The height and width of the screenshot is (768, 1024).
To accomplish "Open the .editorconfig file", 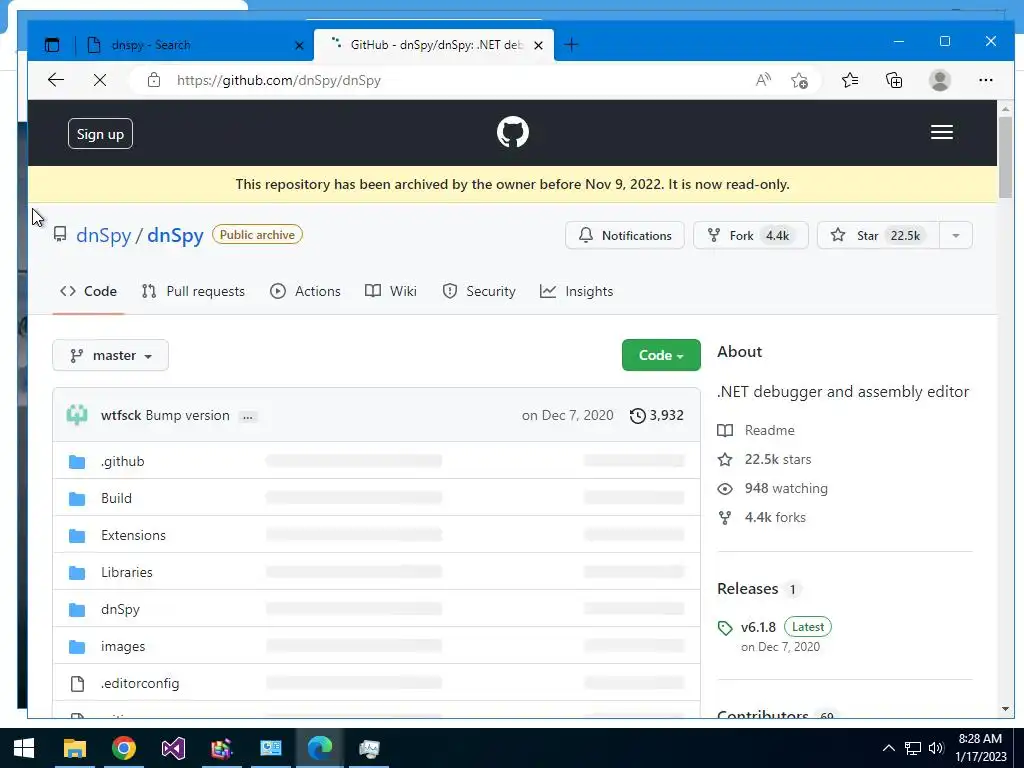I will coord(140,684).
